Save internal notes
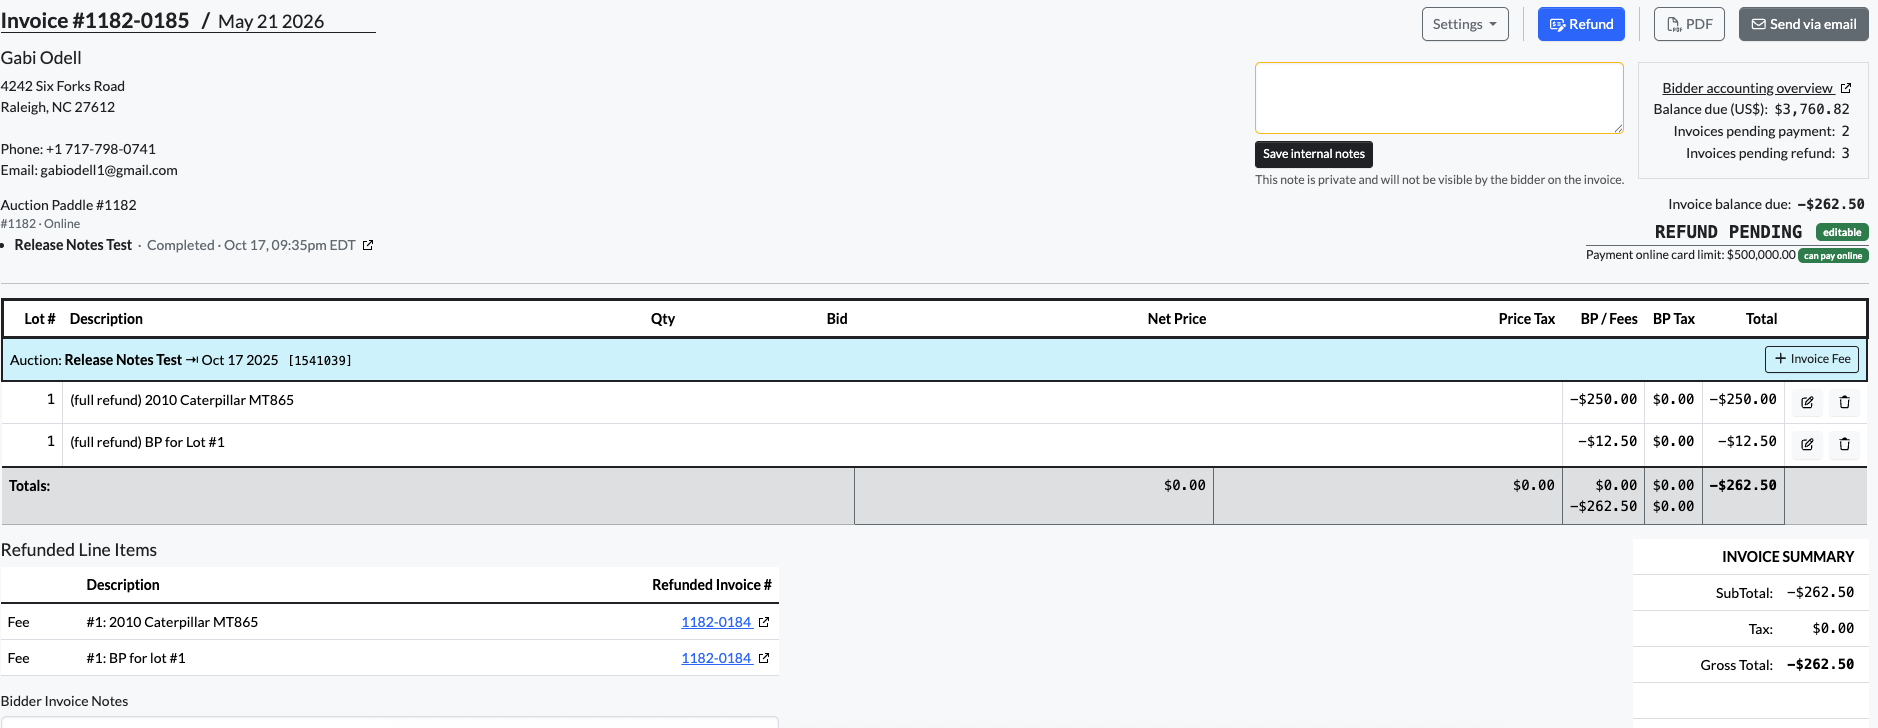1878x728 pixels. (1314, 154)
